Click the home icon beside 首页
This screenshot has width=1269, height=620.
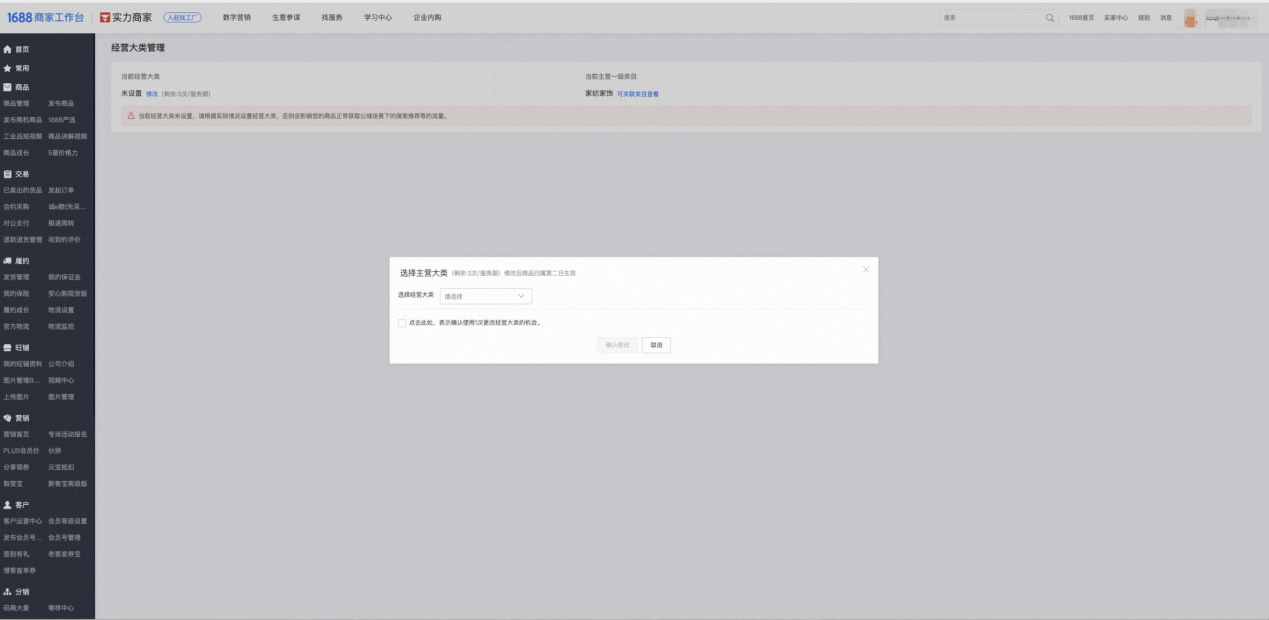pyautogui.click(x=8, y=49)
